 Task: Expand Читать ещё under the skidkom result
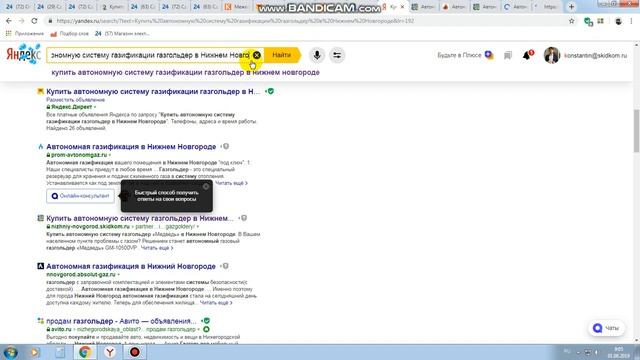point(157,248)
